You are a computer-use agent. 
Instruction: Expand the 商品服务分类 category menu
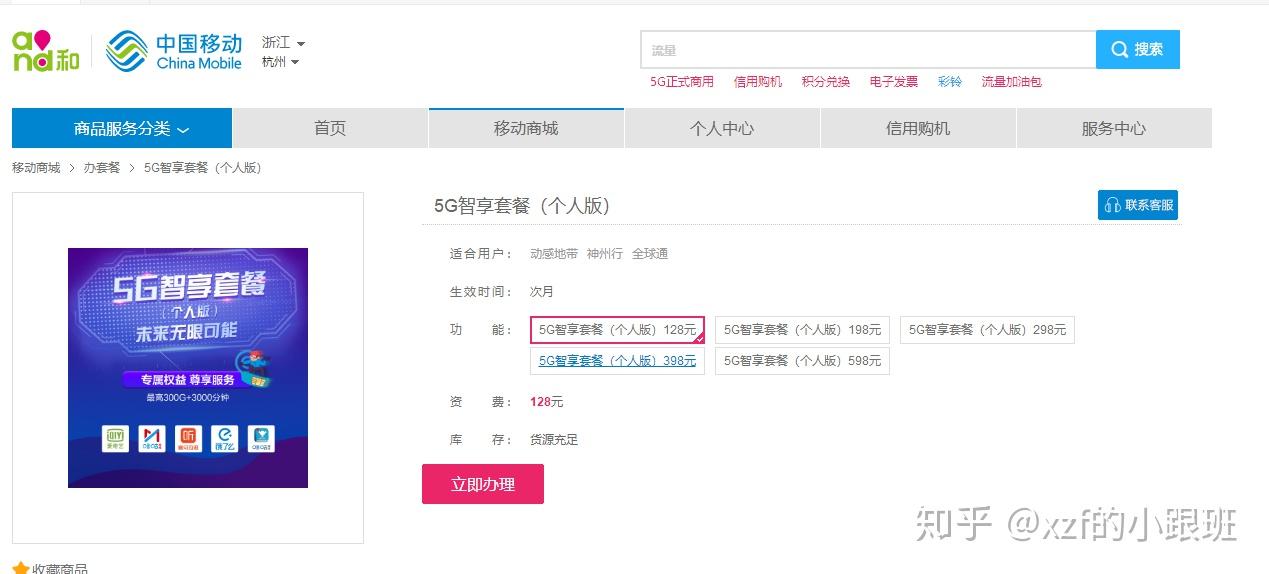[x=122, y=128]
